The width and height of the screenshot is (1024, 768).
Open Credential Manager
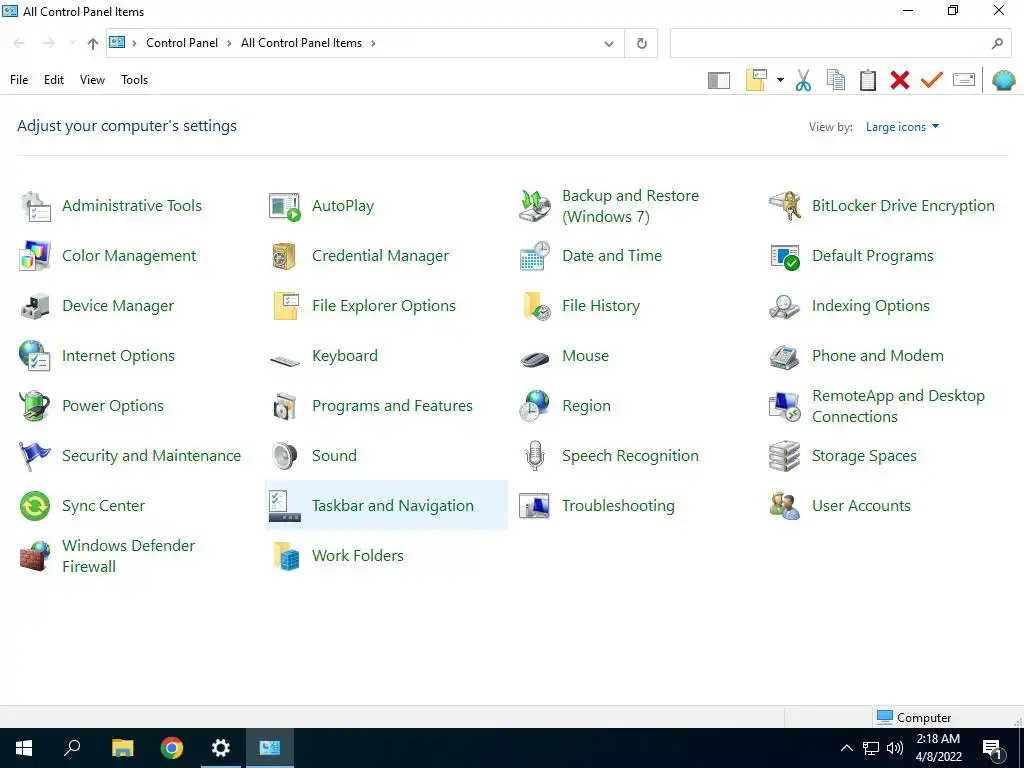[x=359, y=255]
